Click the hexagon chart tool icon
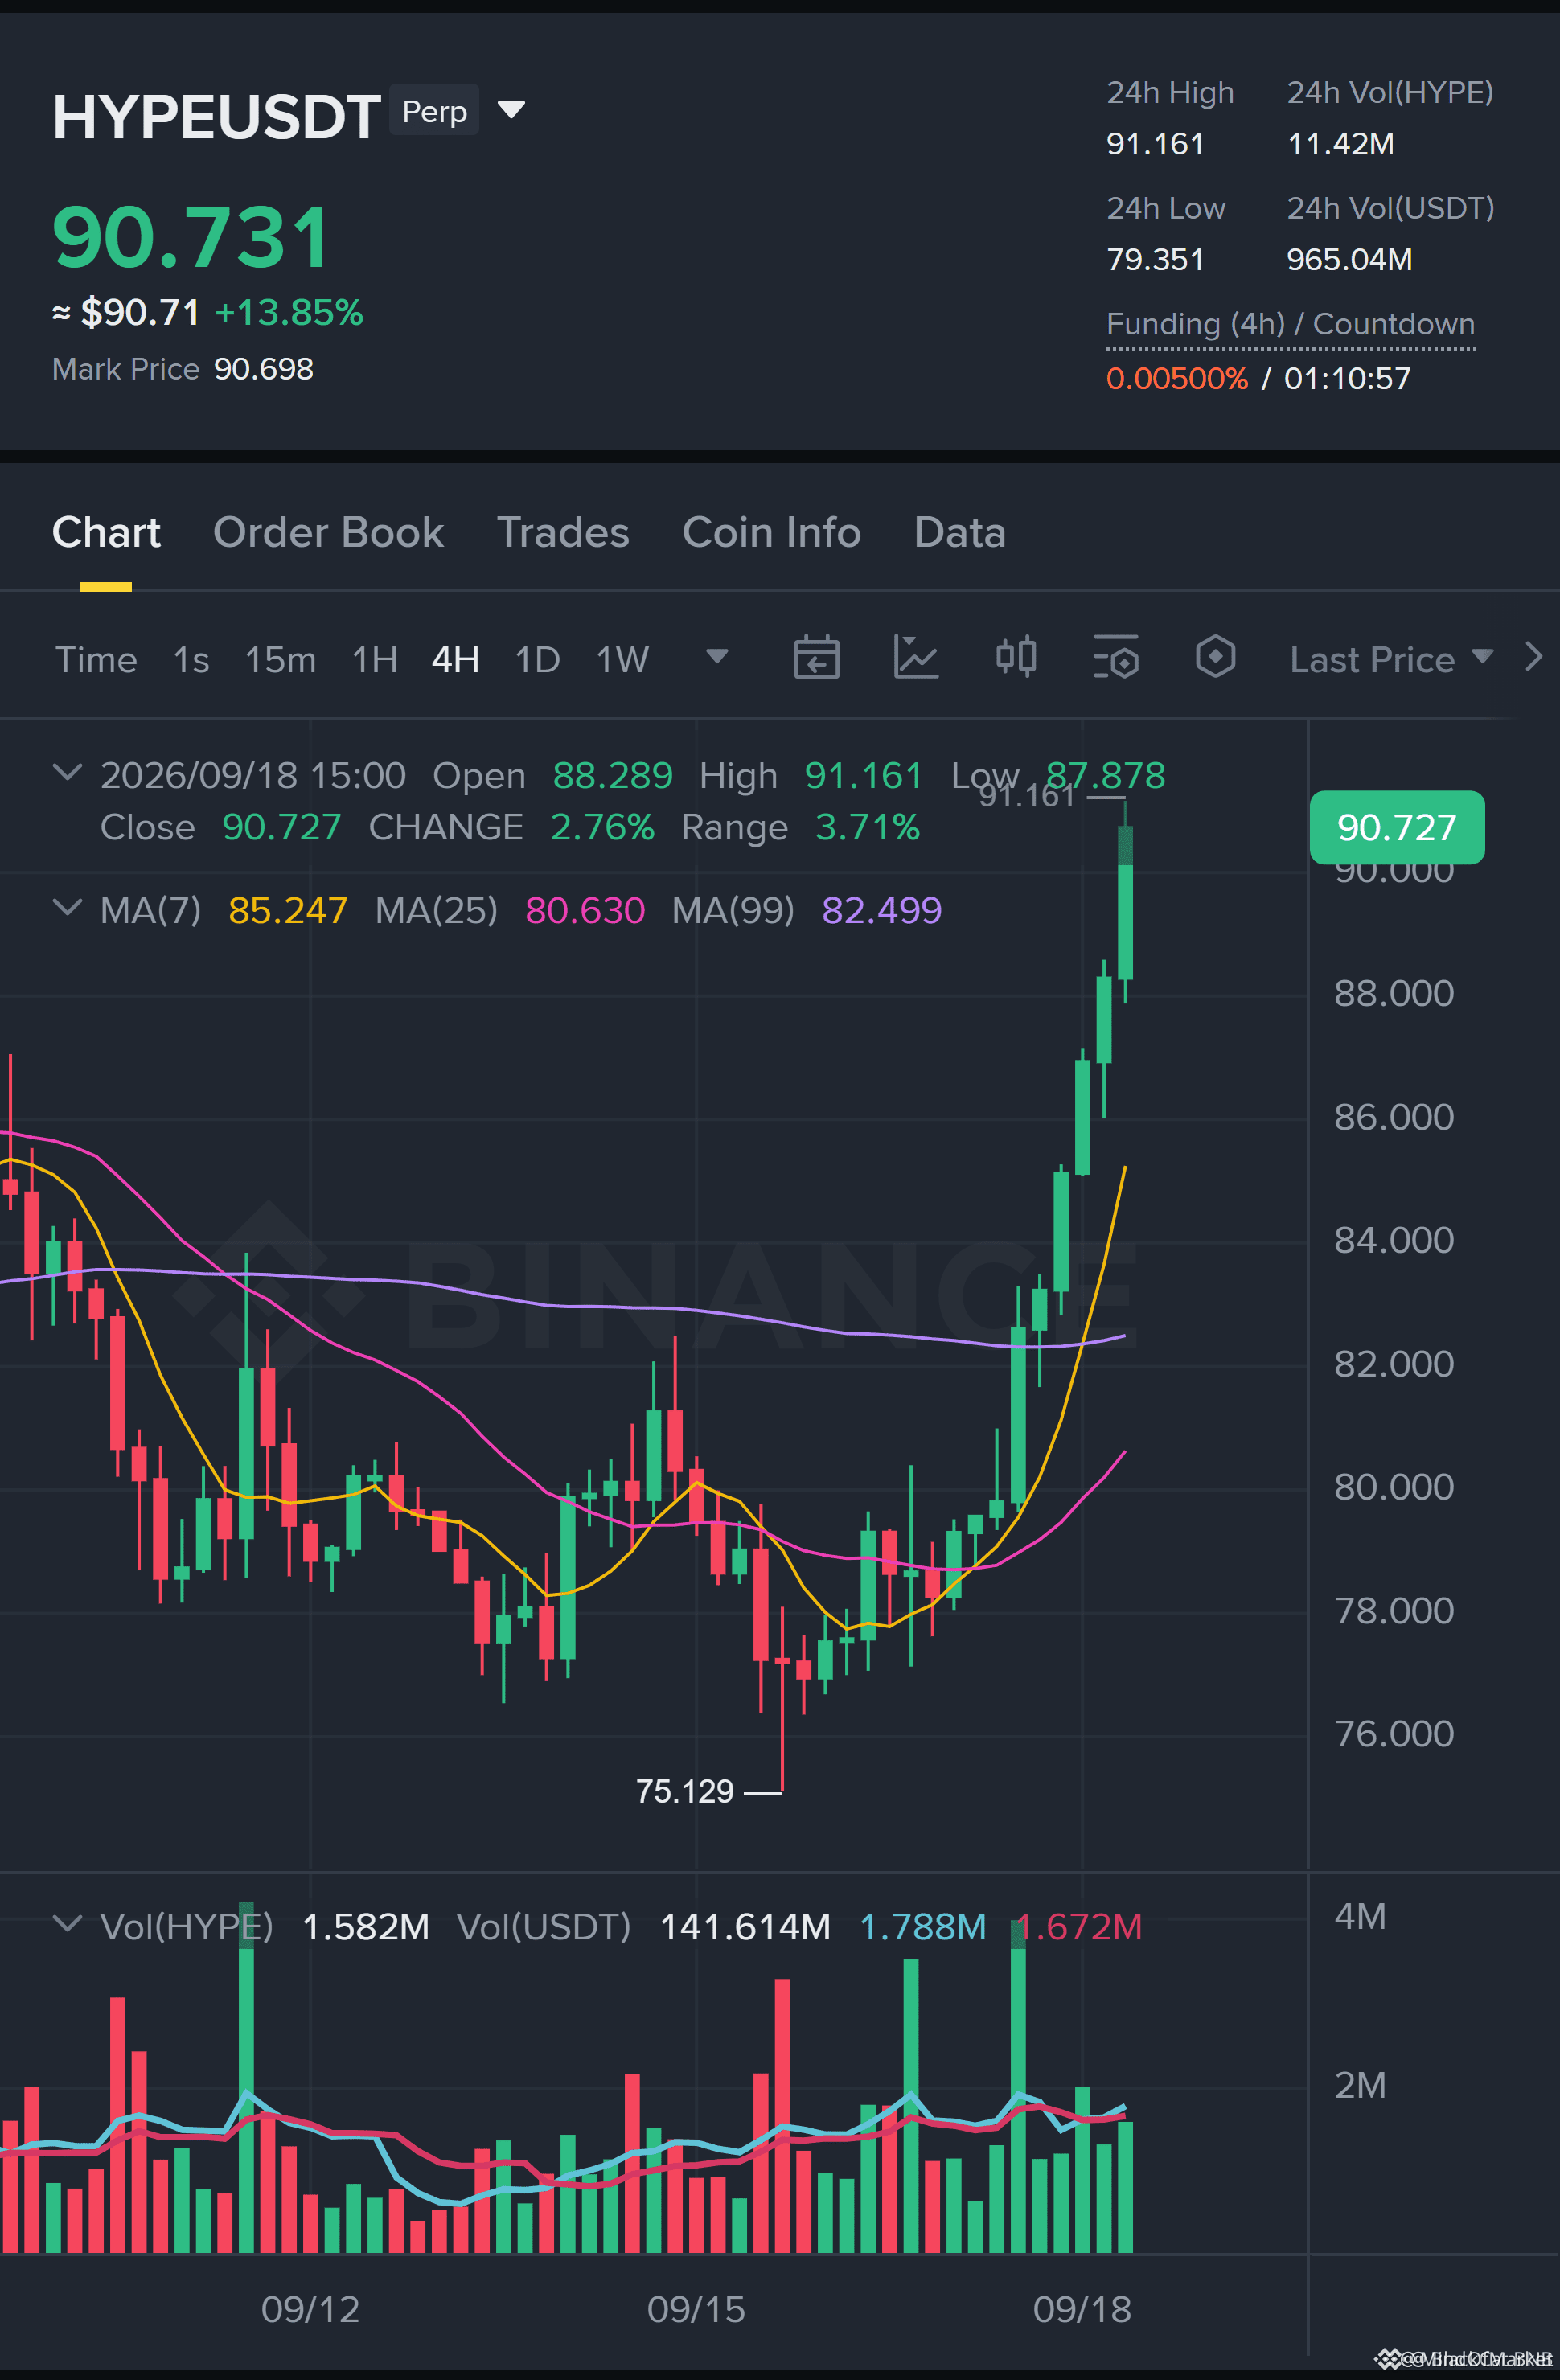The width and height of the screenshot is (1560, 2380). 1215,657
